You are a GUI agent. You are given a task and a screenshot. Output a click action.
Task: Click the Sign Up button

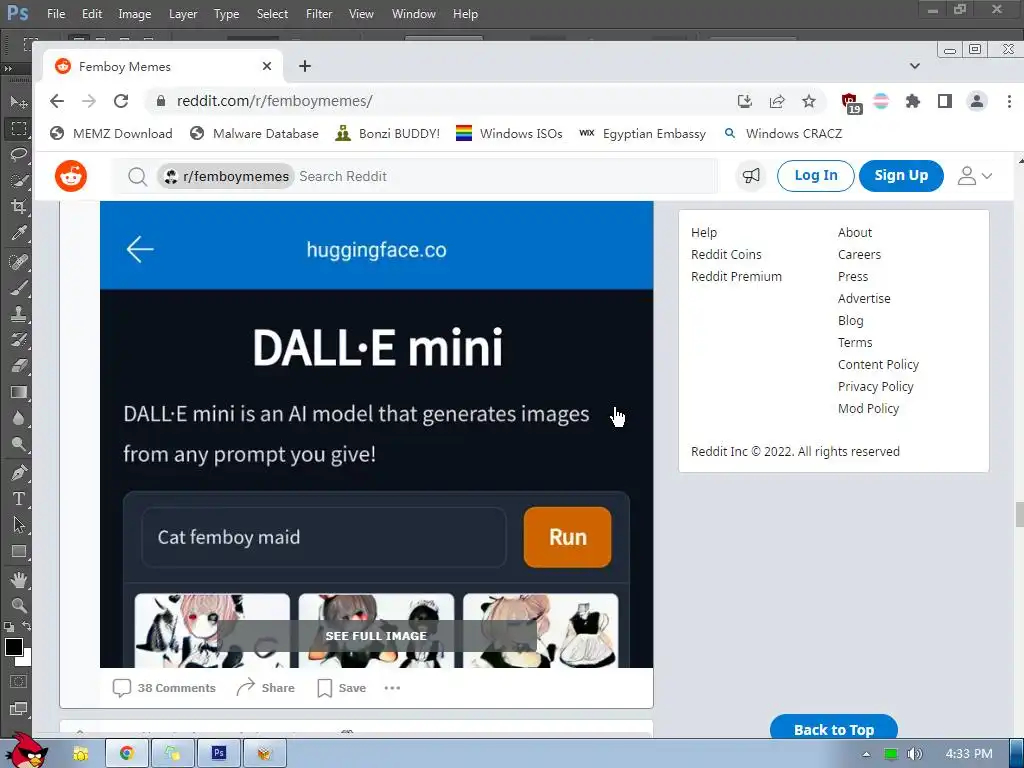(x=901, y=176)
